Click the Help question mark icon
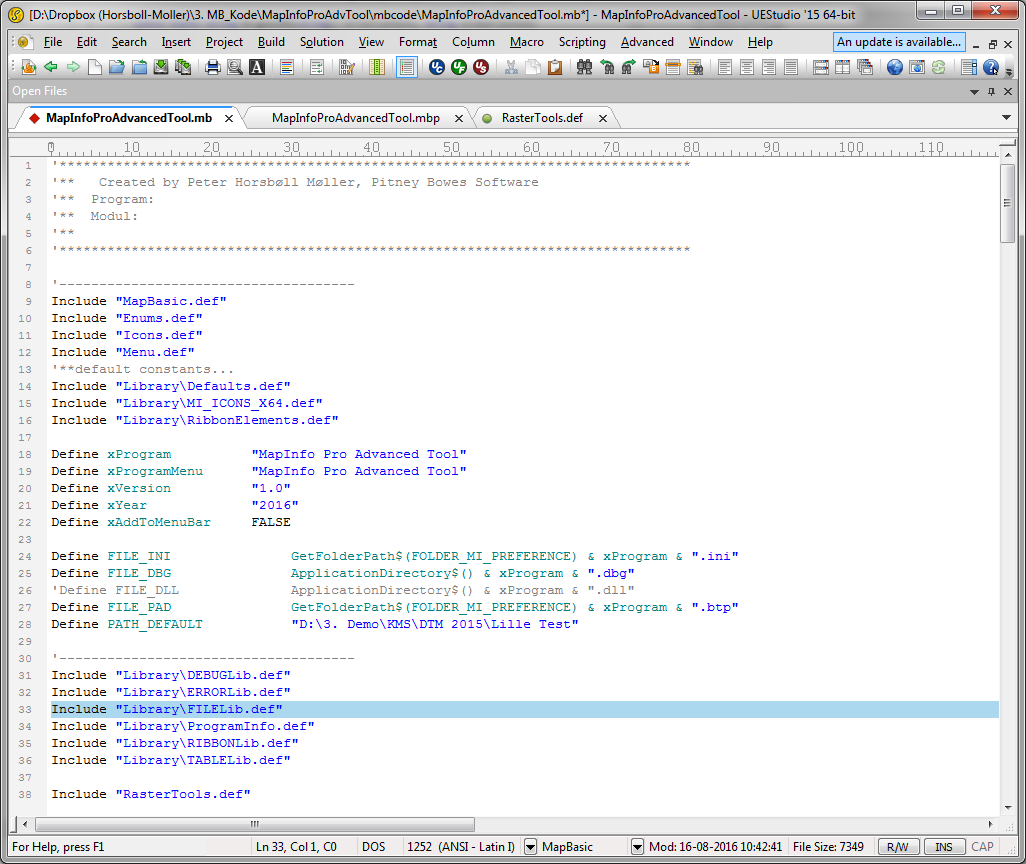 coord(991,67)
